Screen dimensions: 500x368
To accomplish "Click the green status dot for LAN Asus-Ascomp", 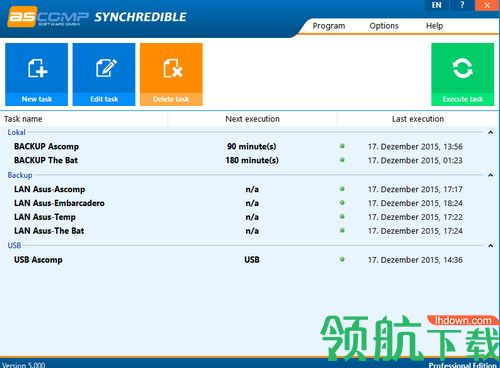I will [x=342, y=189].
